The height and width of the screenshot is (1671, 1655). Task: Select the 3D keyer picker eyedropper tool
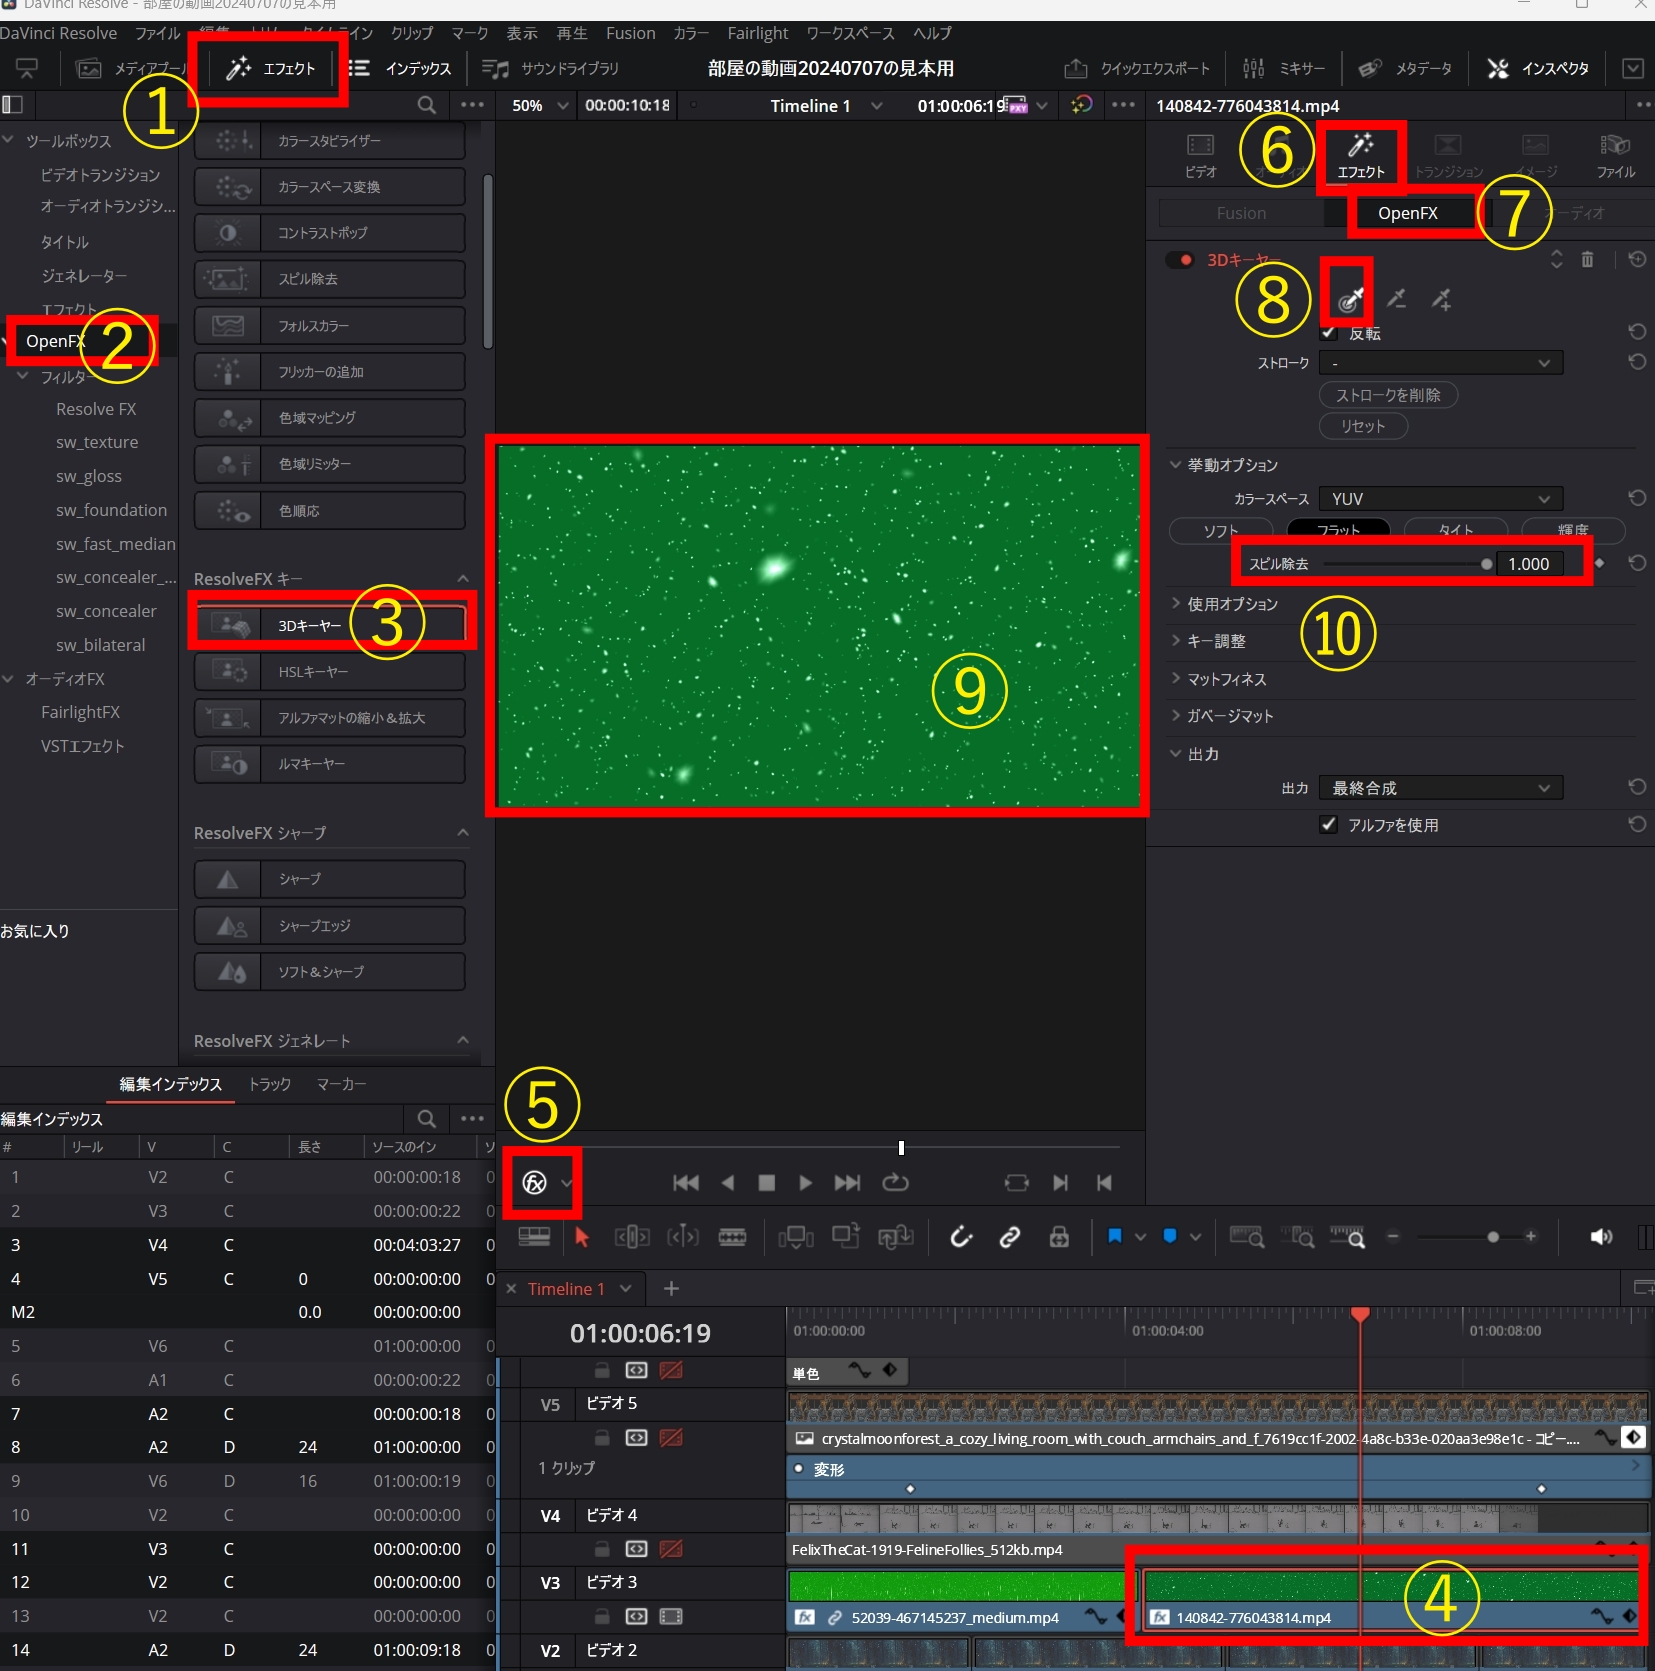click(1350, 298)
